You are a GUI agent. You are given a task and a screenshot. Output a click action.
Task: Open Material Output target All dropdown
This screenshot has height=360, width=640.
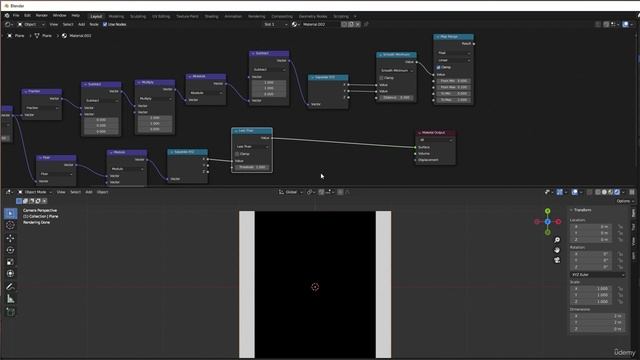point(436,140)
